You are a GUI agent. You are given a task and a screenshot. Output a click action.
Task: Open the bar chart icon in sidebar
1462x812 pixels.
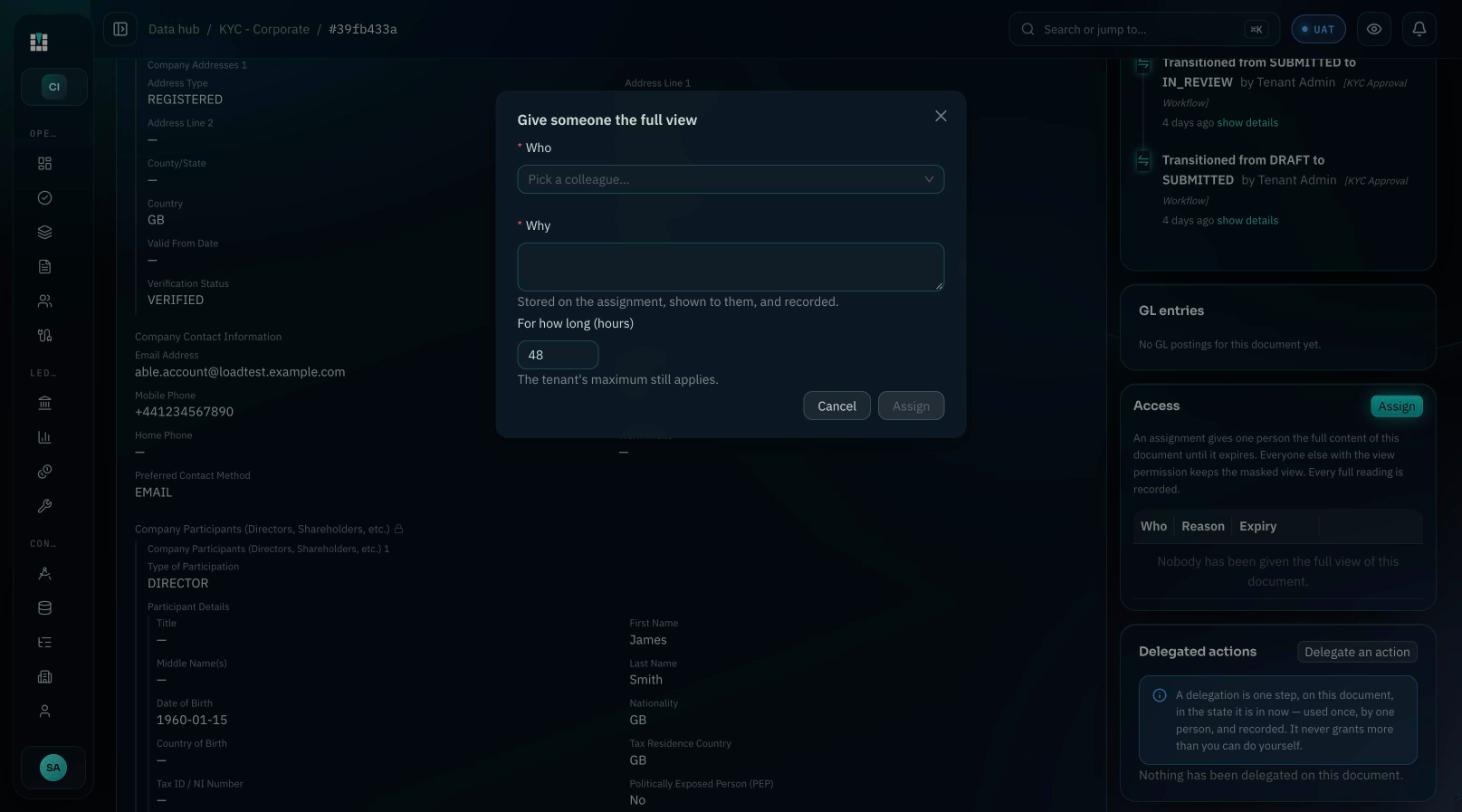(44, 438)
